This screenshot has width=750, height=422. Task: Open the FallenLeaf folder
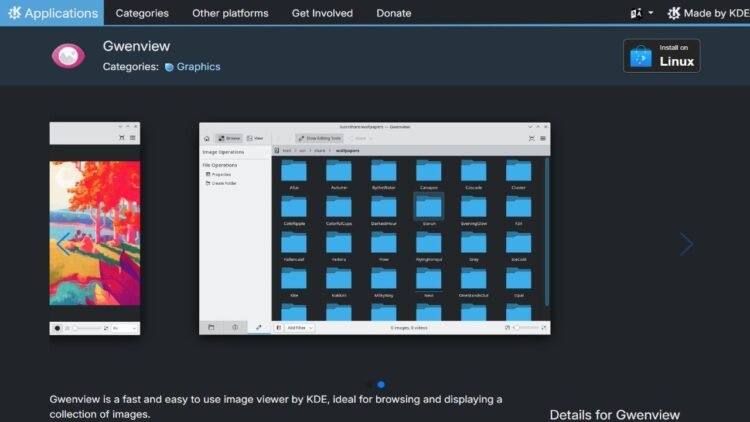point(294,246)
